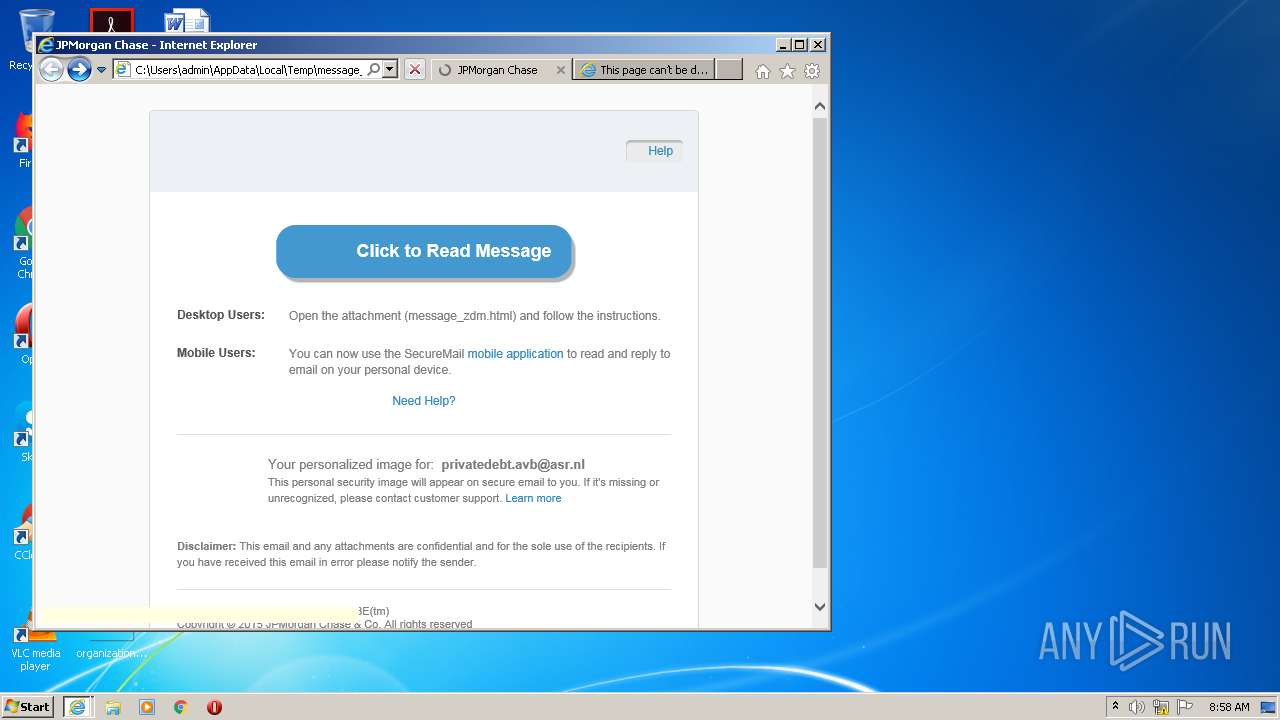Follow the "mobile application" link
This screenshot has width=1280, height=720.
[x=515, y=354]
